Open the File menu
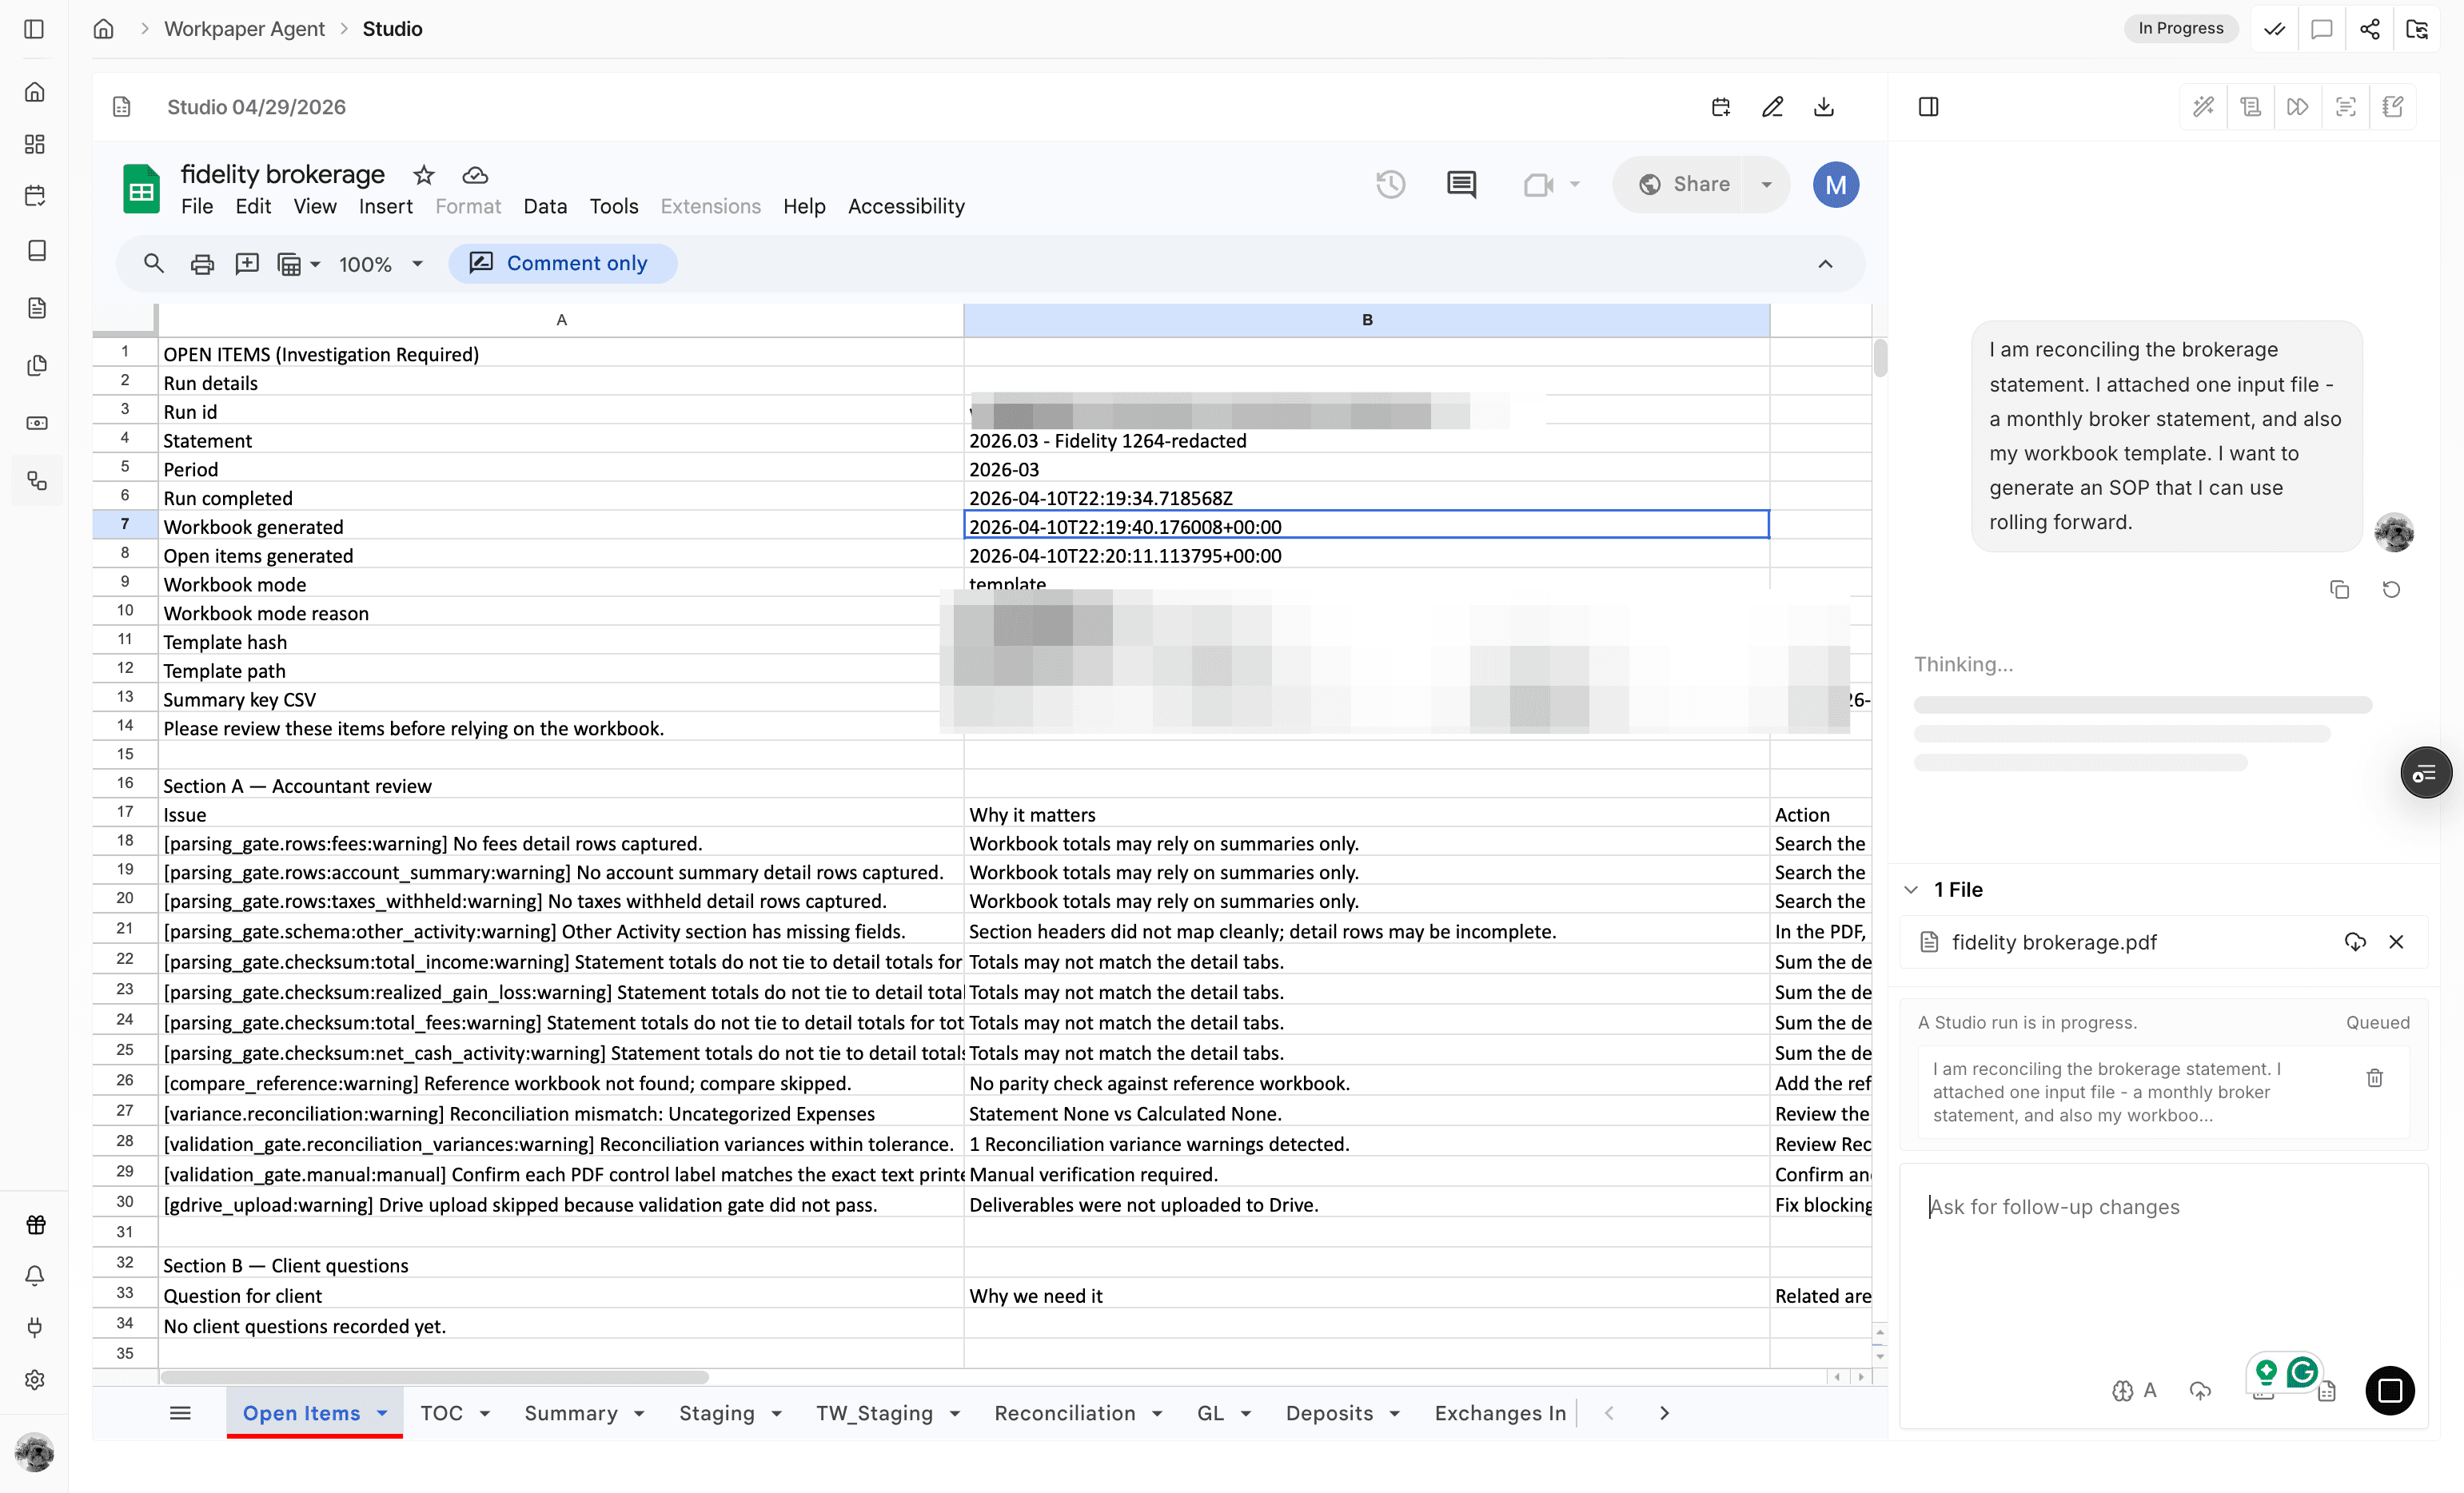Viewport: 2464px width, 1493px height. 197,206
